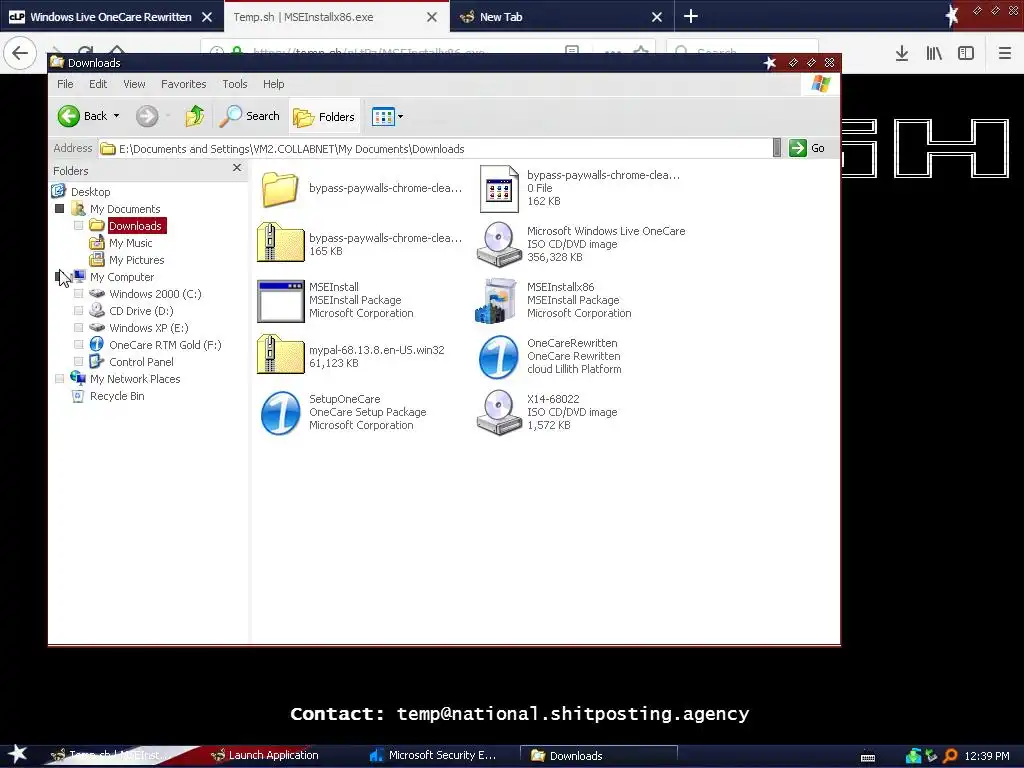The height and width of the screenshot is (768, 1024).
Task: Open the Favorites menu
Action: click(x=184, y=84)
